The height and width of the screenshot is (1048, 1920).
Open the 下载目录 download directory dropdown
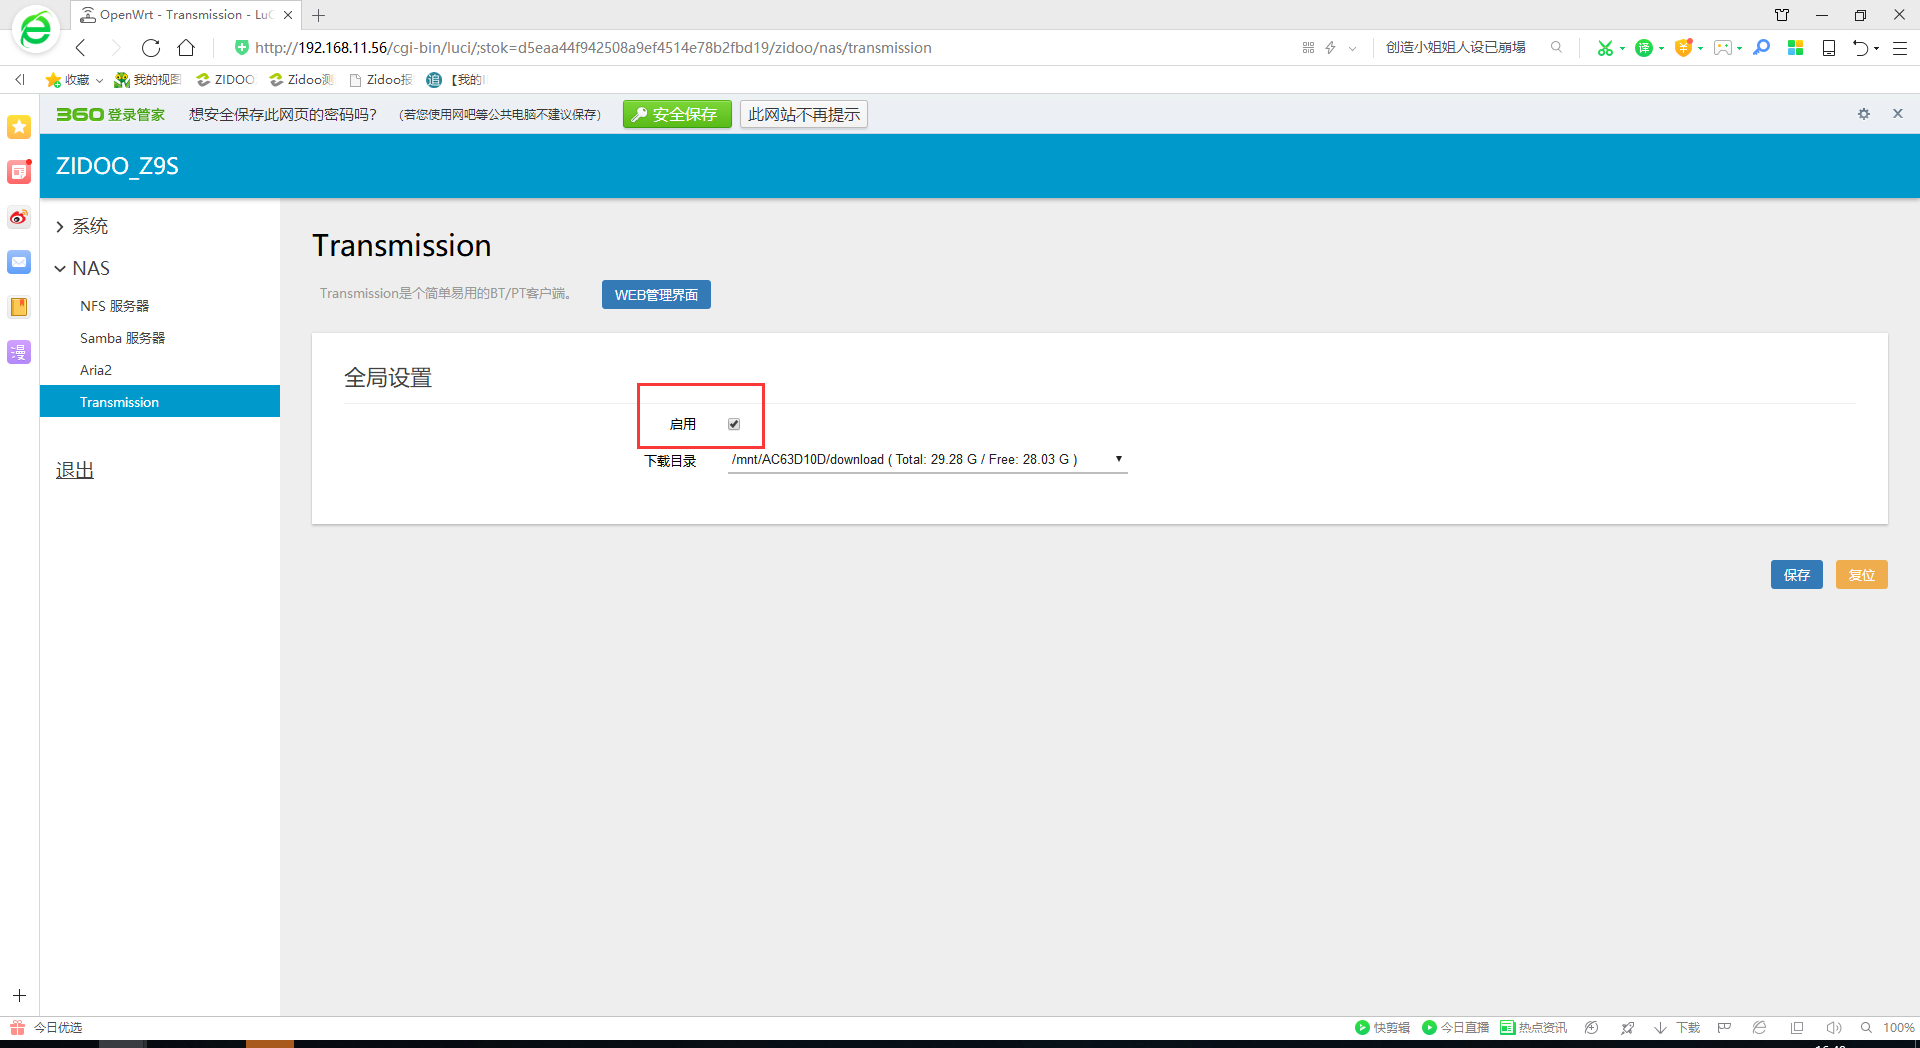point(927,460)
